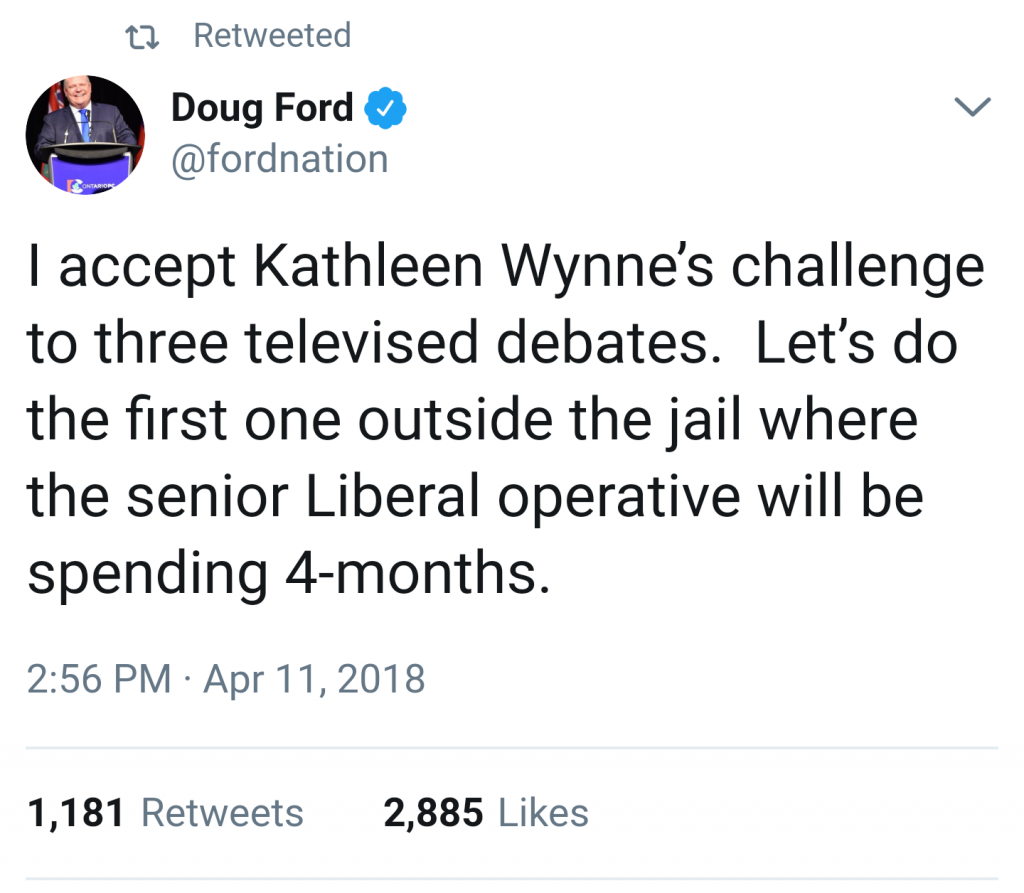
Task: View the 2,885 Likes list
Action: 486,813
